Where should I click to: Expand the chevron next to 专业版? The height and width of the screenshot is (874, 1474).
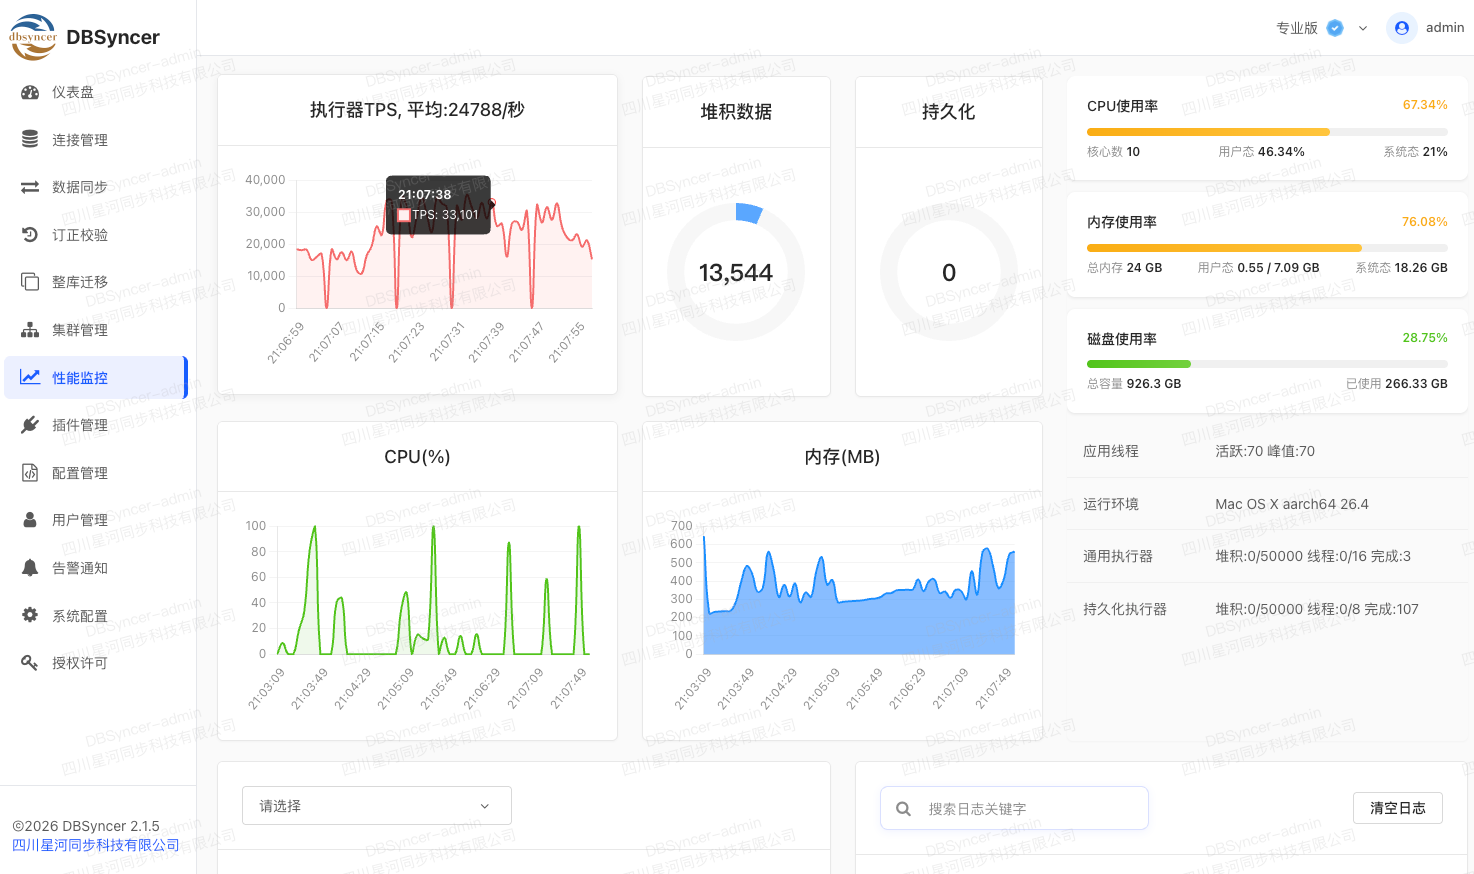1363,28
